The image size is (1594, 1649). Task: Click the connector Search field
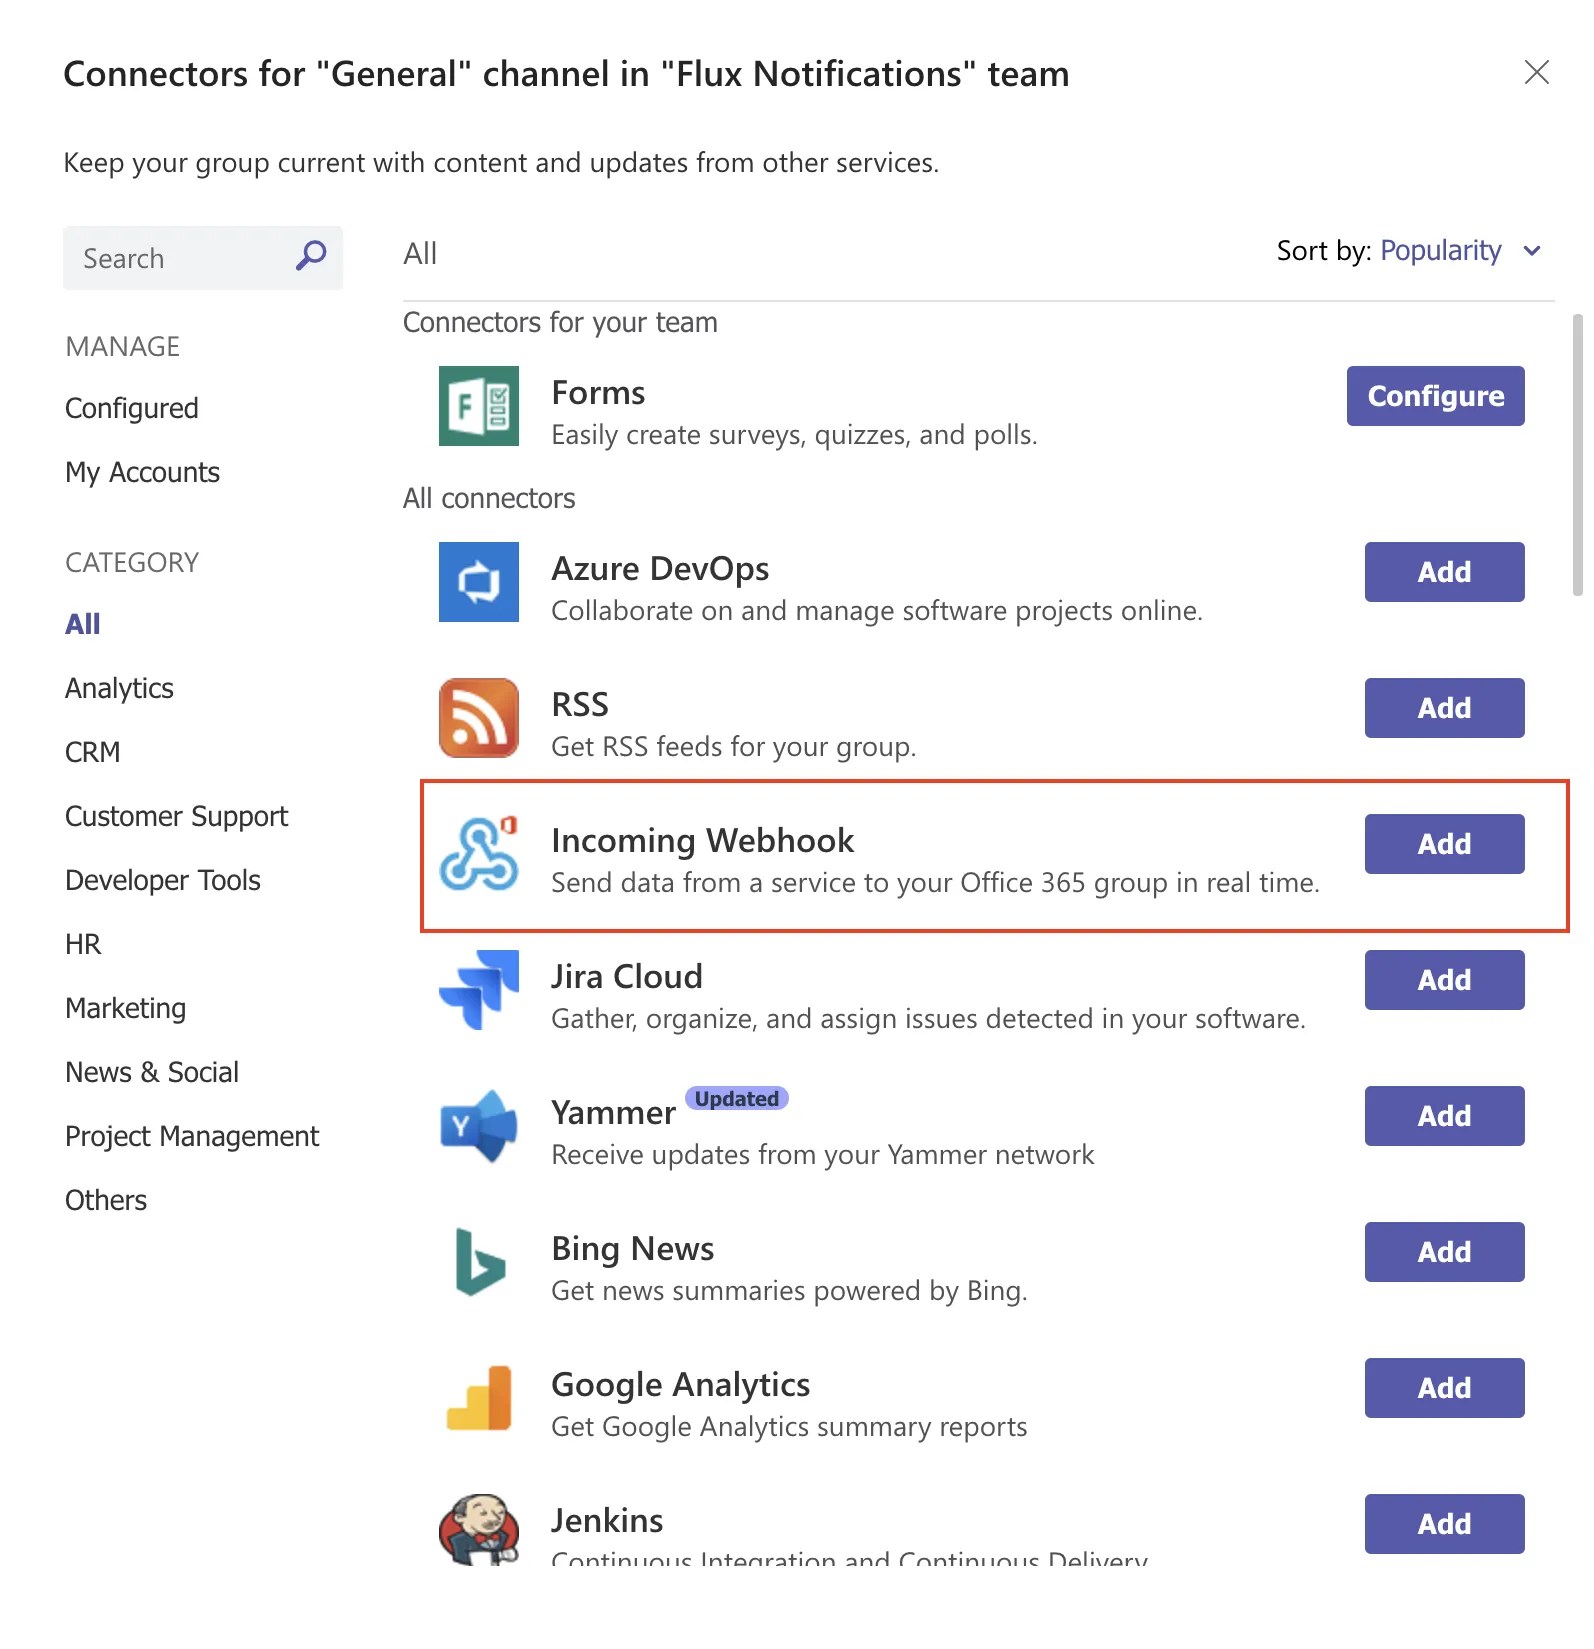pos(202,258)
